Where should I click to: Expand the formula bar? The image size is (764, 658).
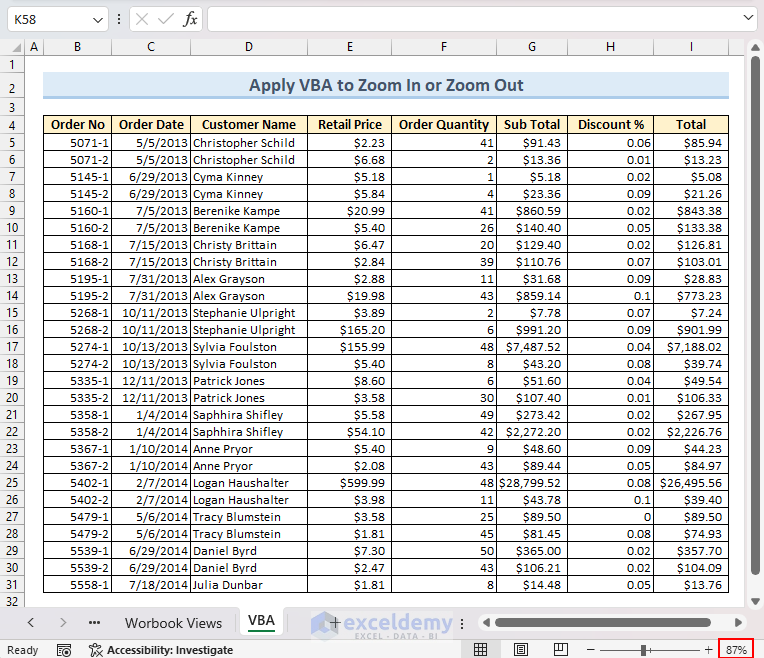[749, 19]
